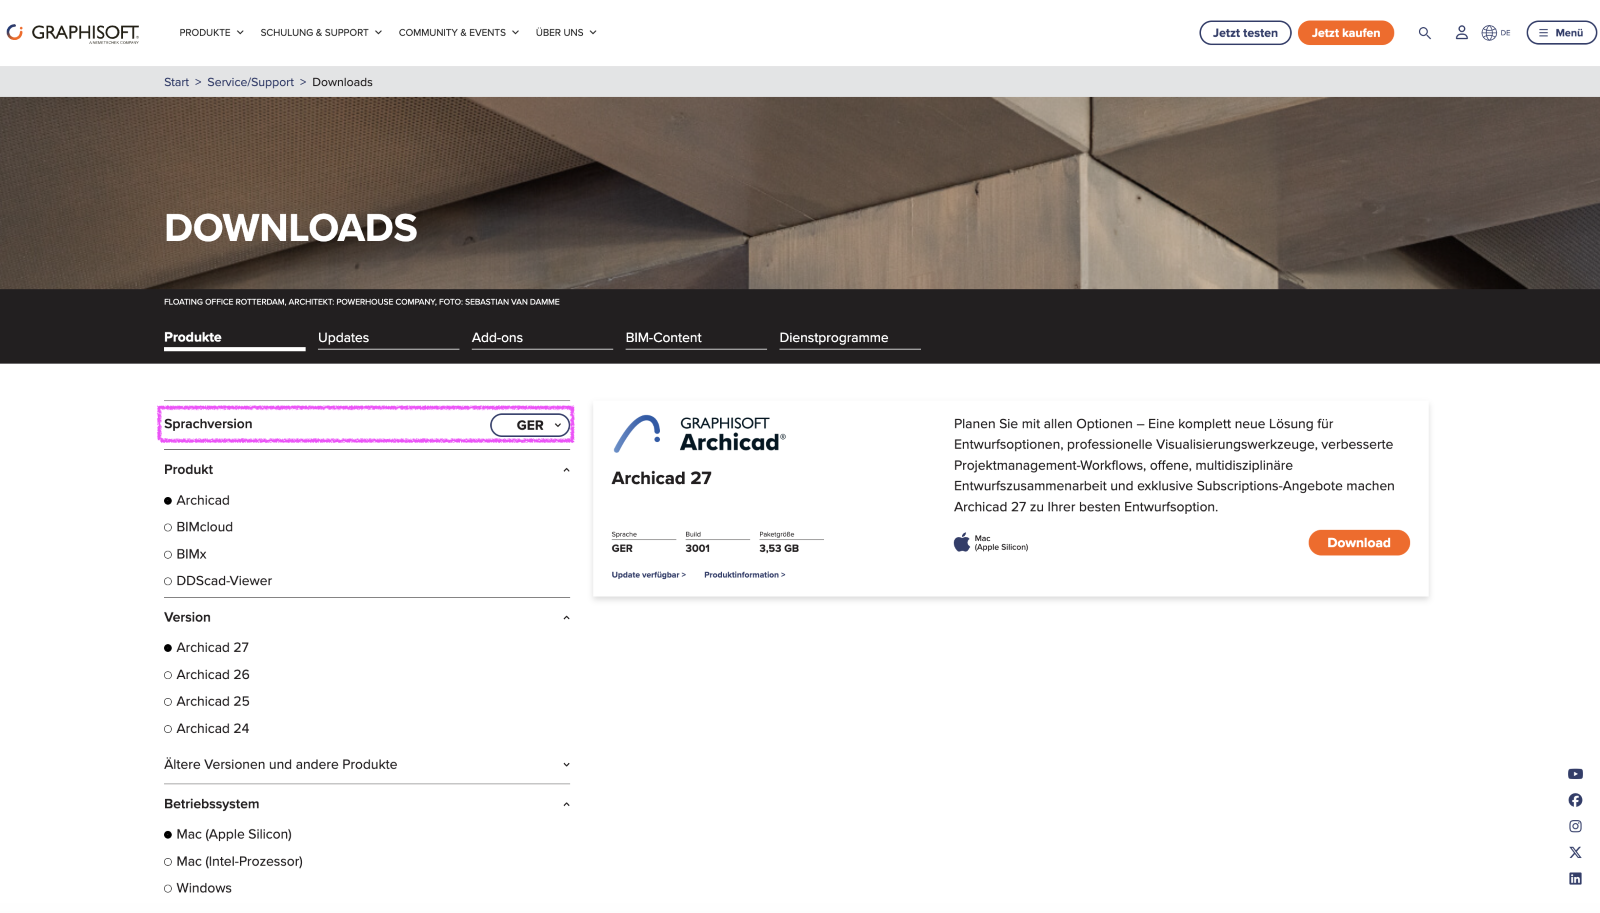Go to Service/Support breadcrumb link
Viewport: 1600px width, 913px height.
pyautogui.click(x=250, y=82)
